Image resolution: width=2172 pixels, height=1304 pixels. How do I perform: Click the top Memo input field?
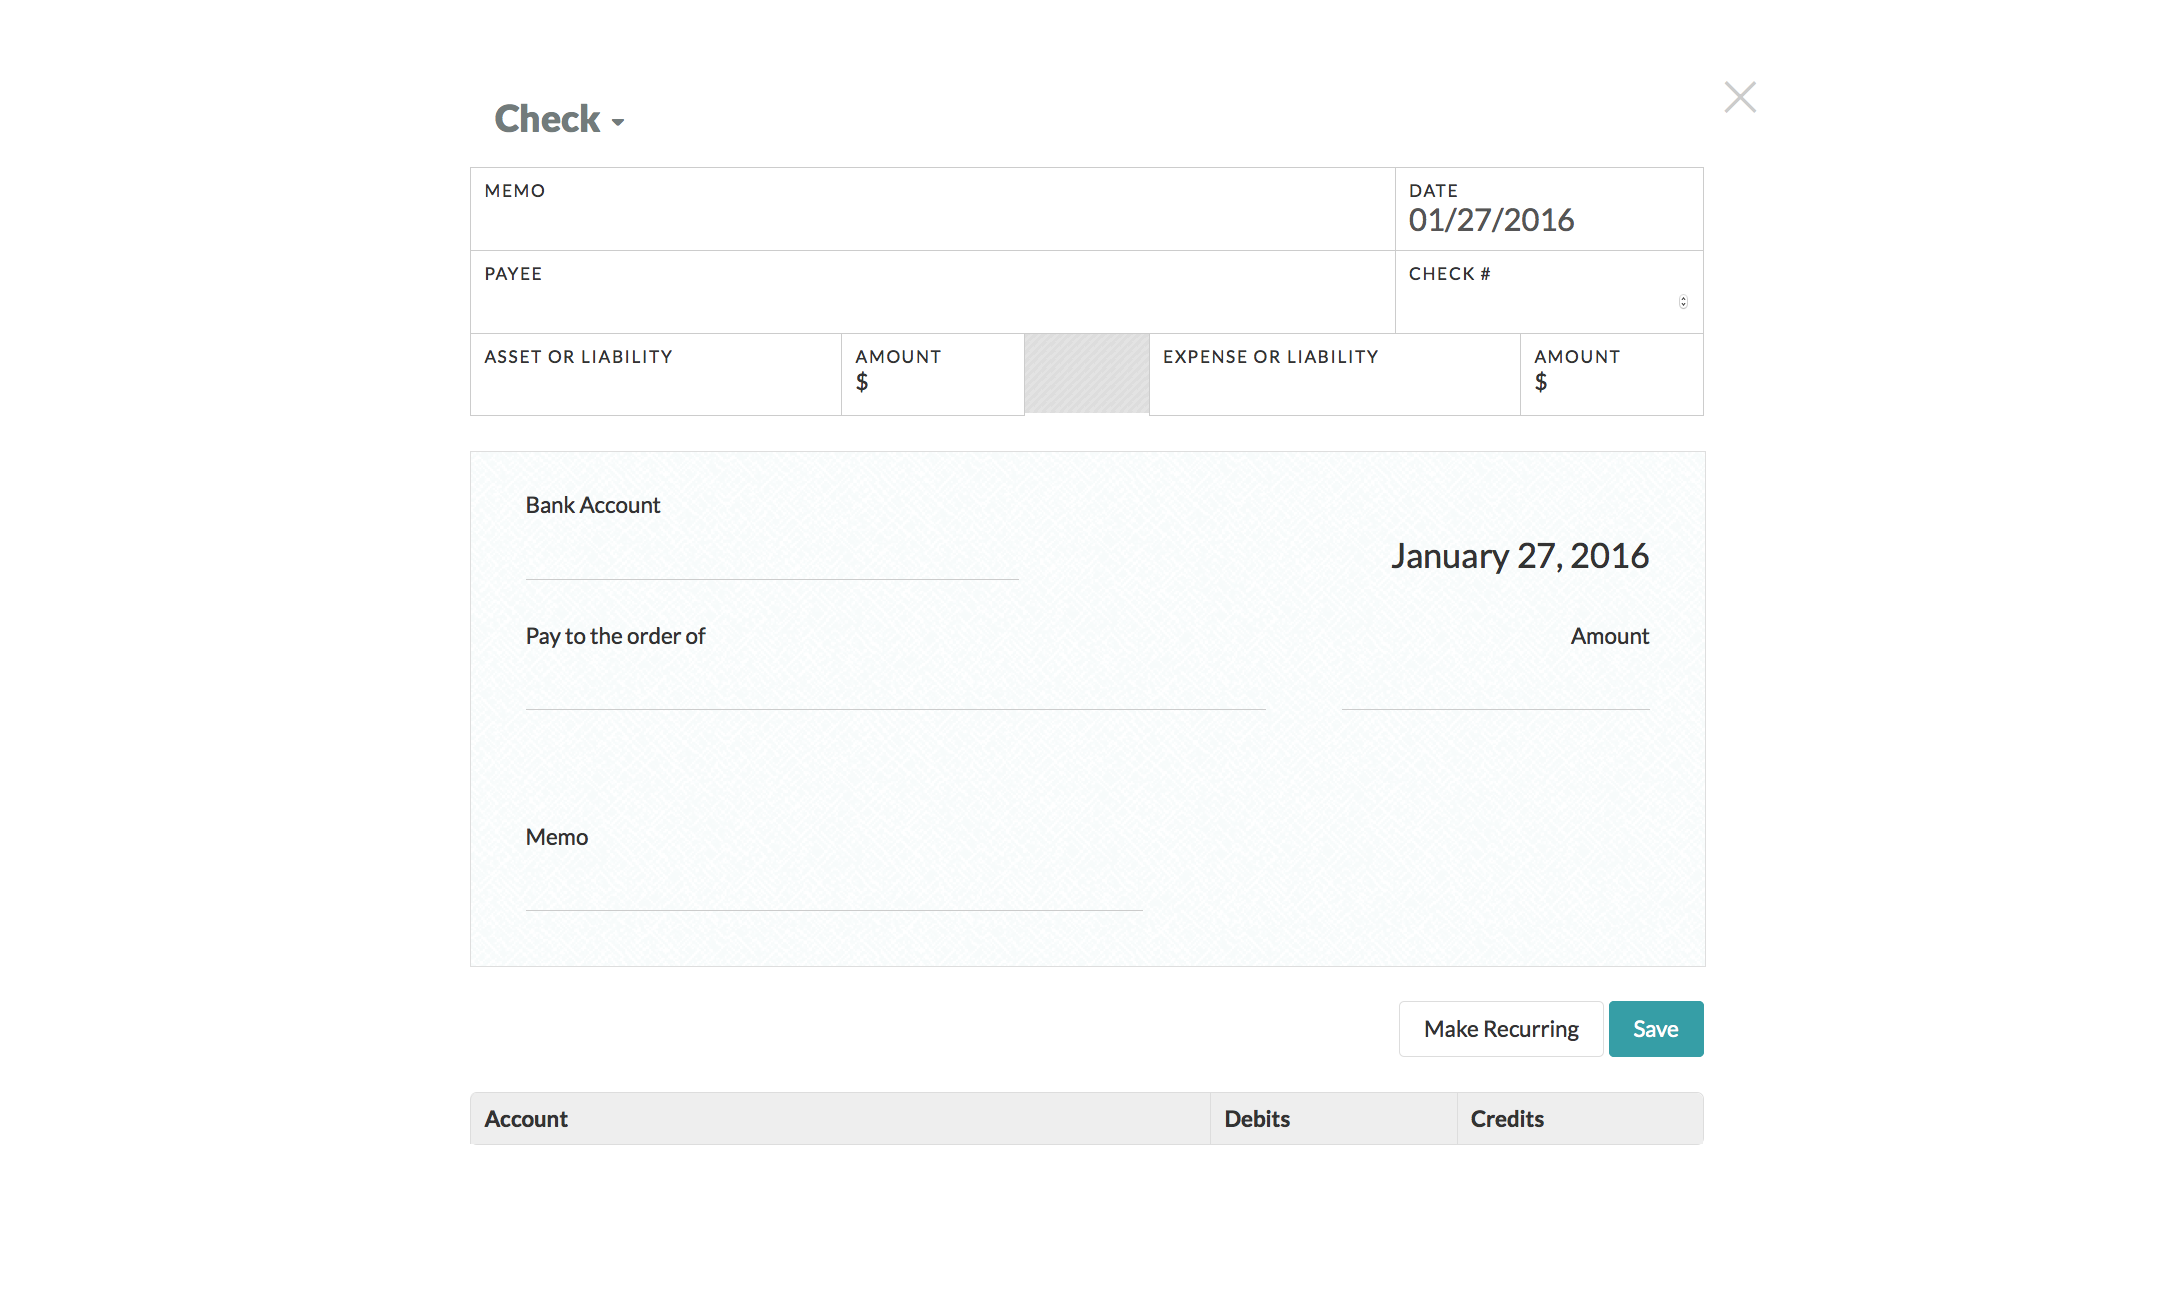pos(930,219)
